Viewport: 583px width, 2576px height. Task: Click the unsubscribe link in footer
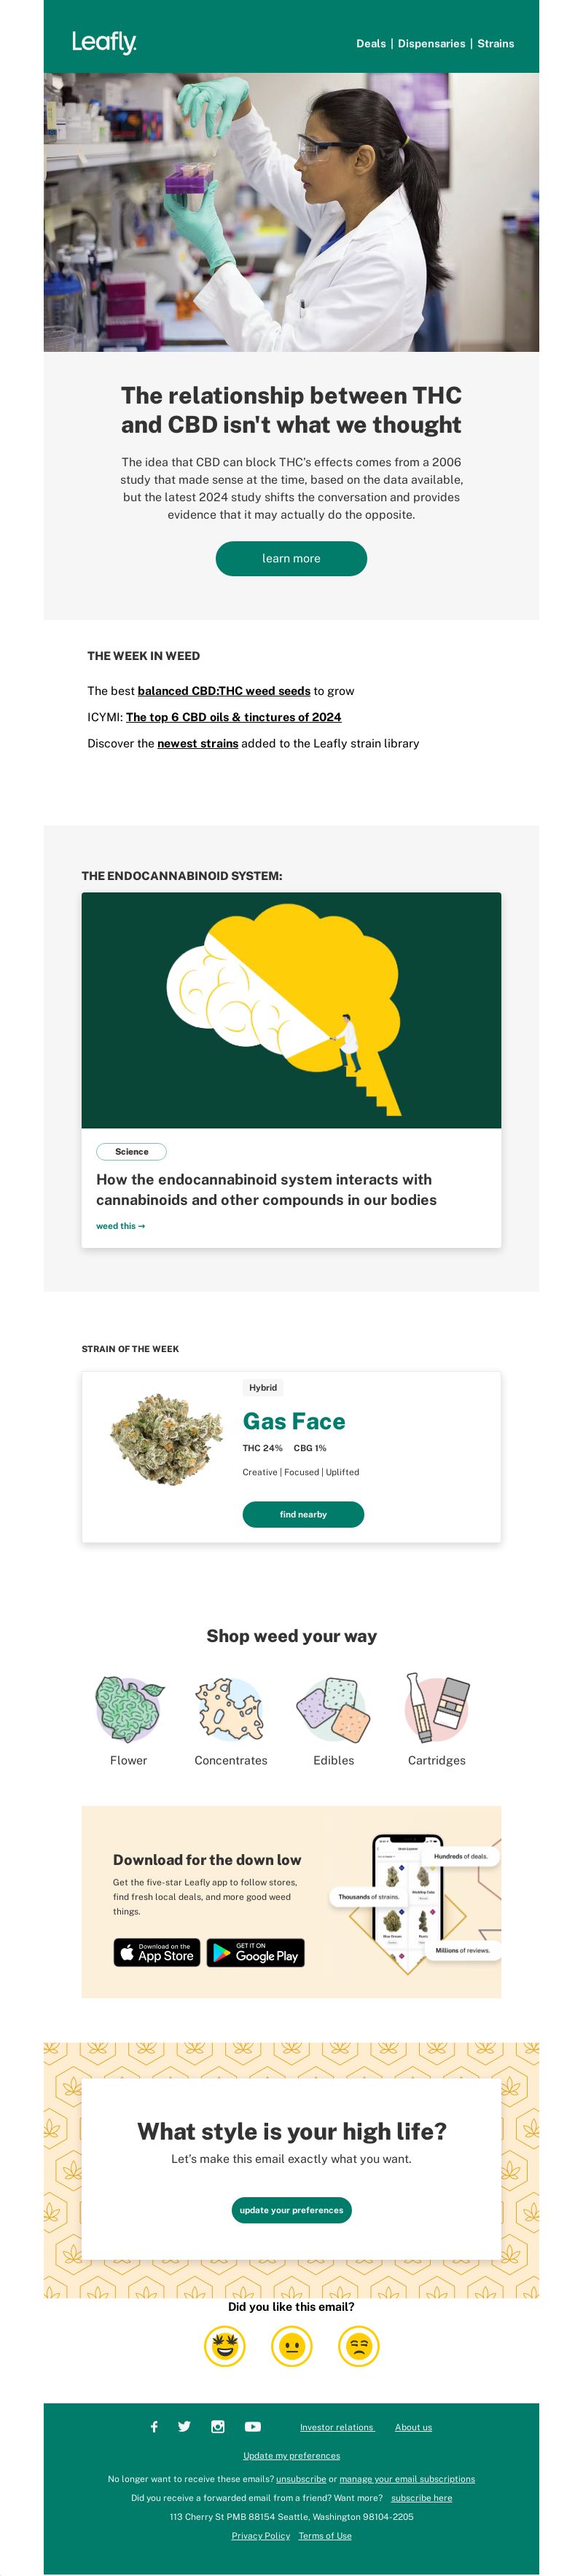(301, 2479)
